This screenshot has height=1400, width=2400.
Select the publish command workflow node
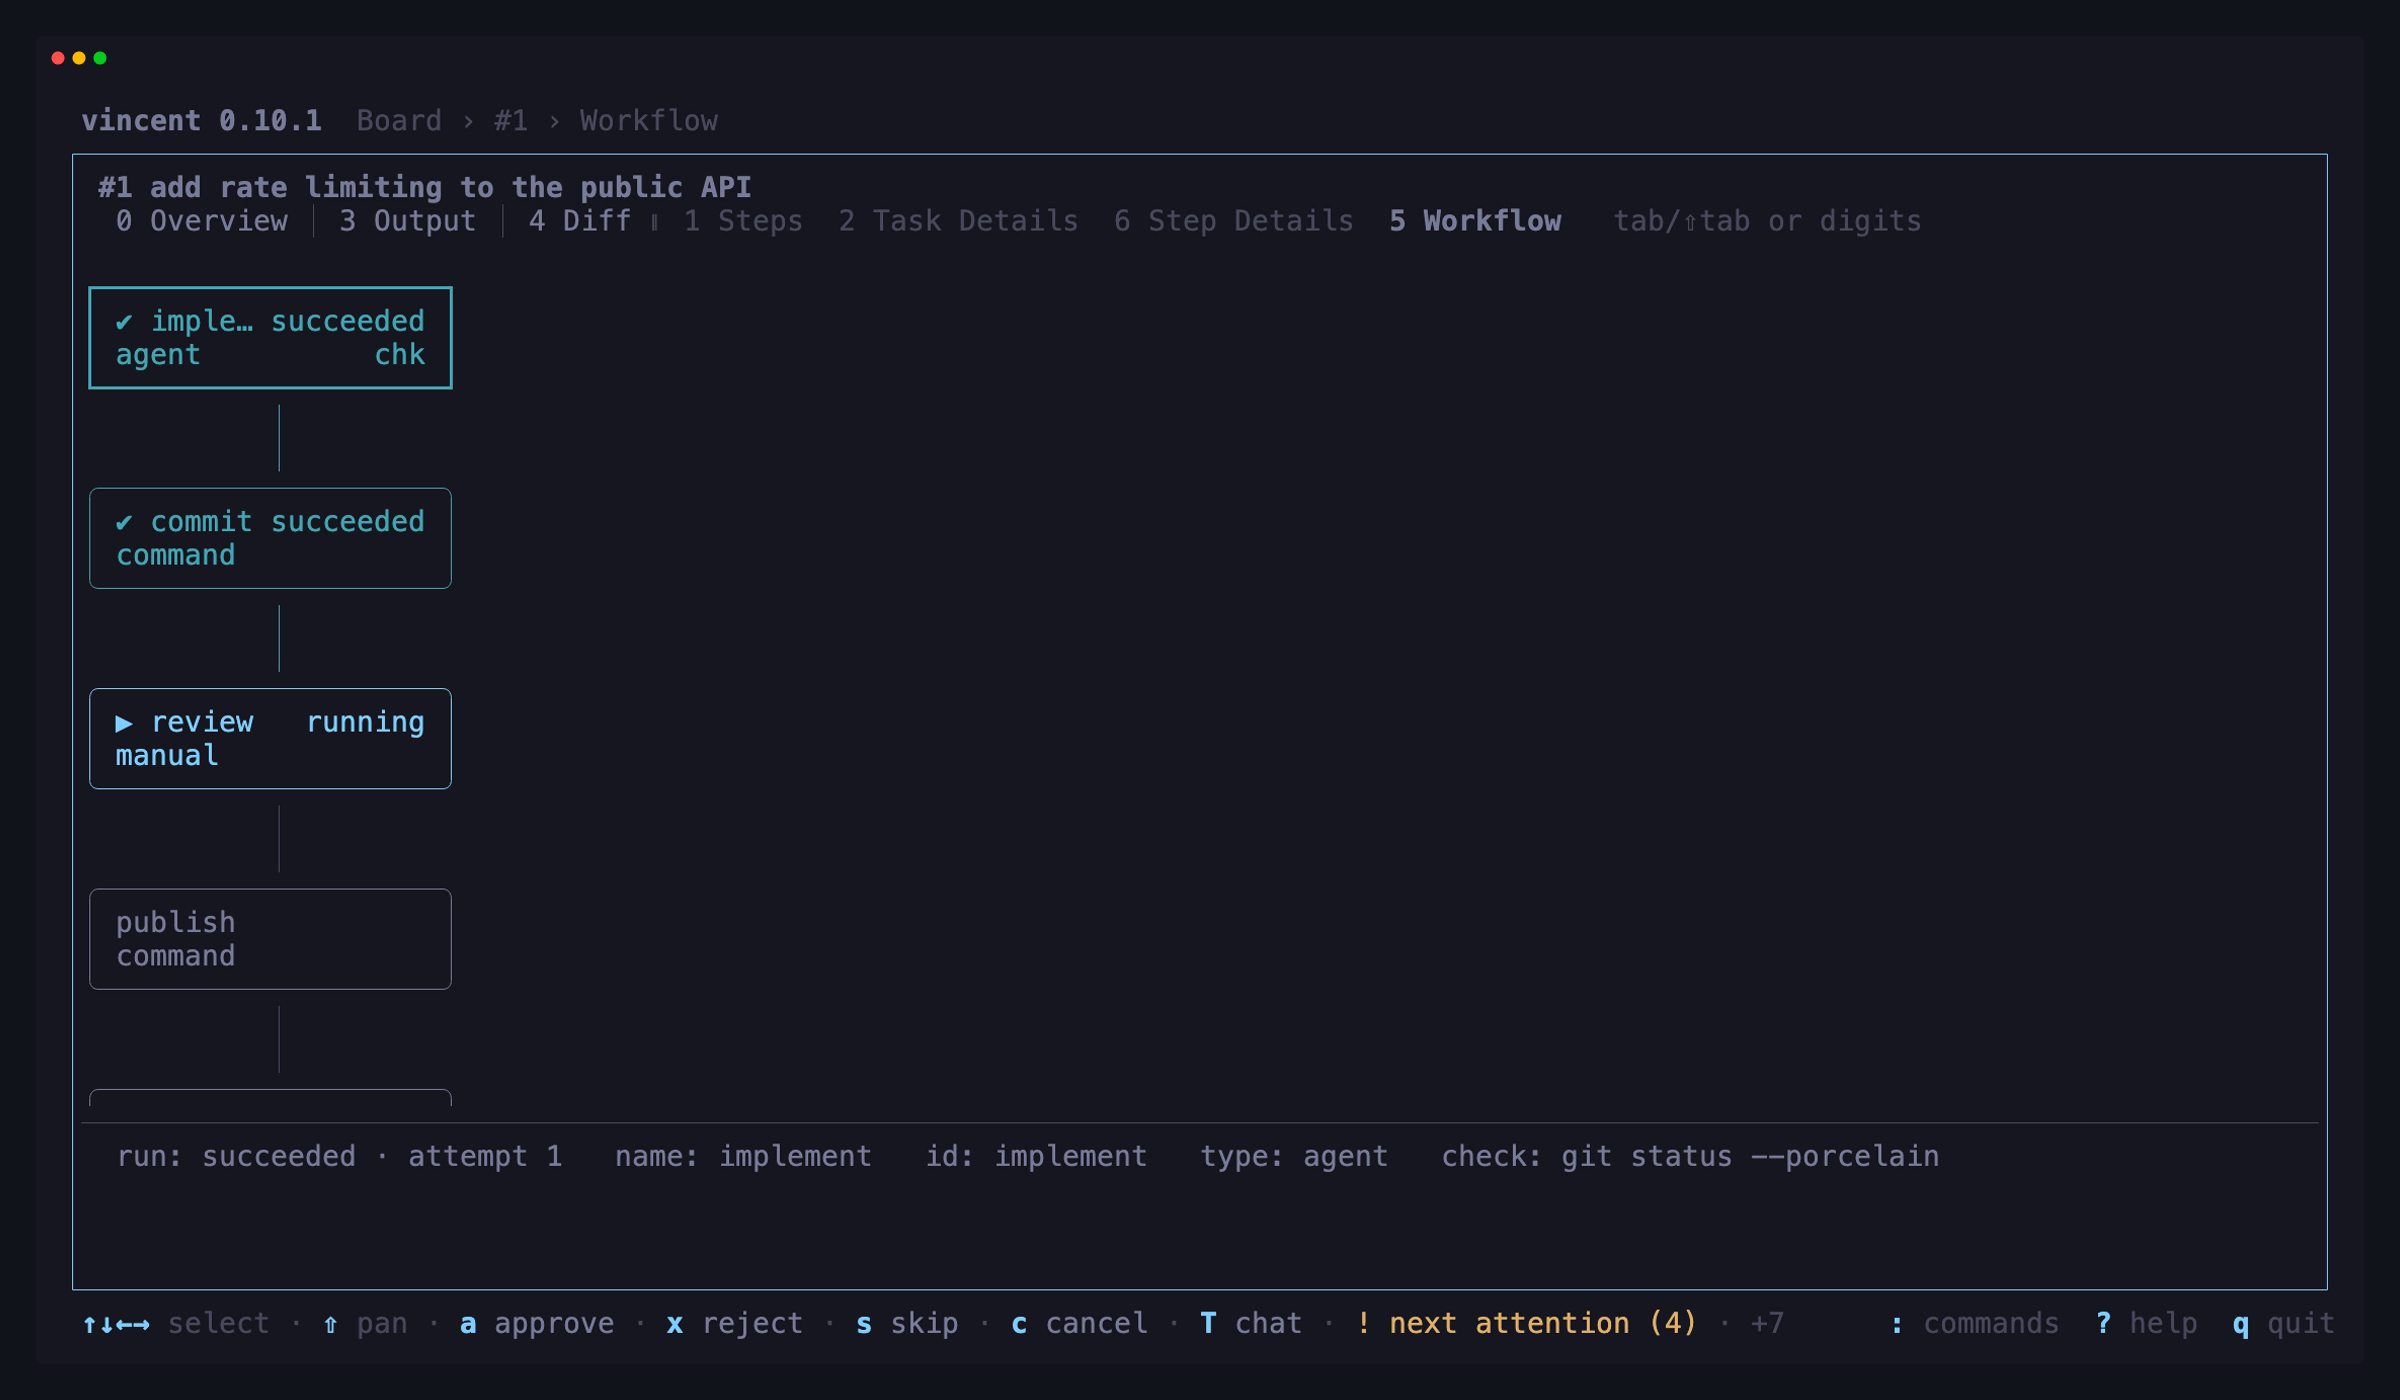[270, 939]
